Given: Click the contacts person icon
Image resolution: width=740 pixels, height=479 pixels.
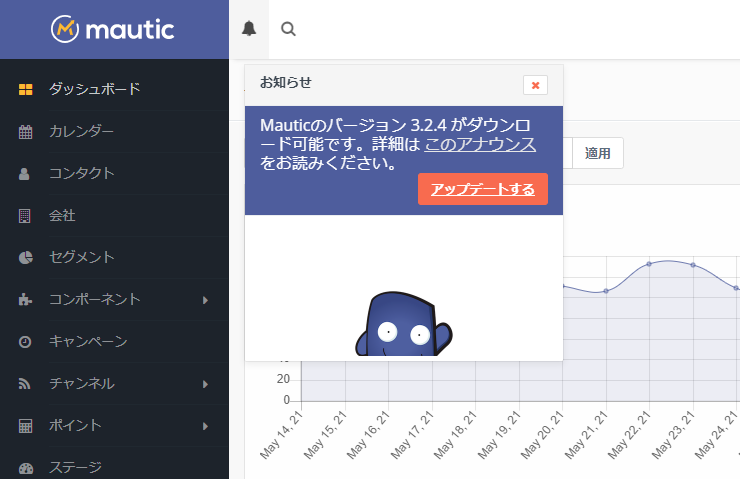Looking at the screenshot, I should (x=26, y=173).
